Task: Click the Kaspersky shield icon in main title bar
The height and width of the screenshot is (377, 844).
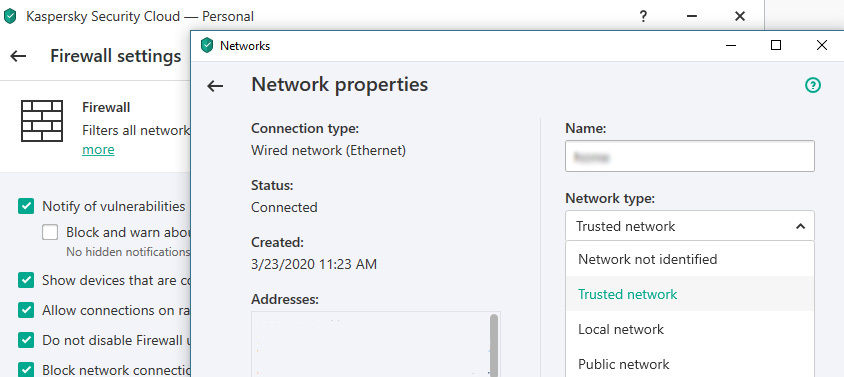Action: [x=10, y=16]
